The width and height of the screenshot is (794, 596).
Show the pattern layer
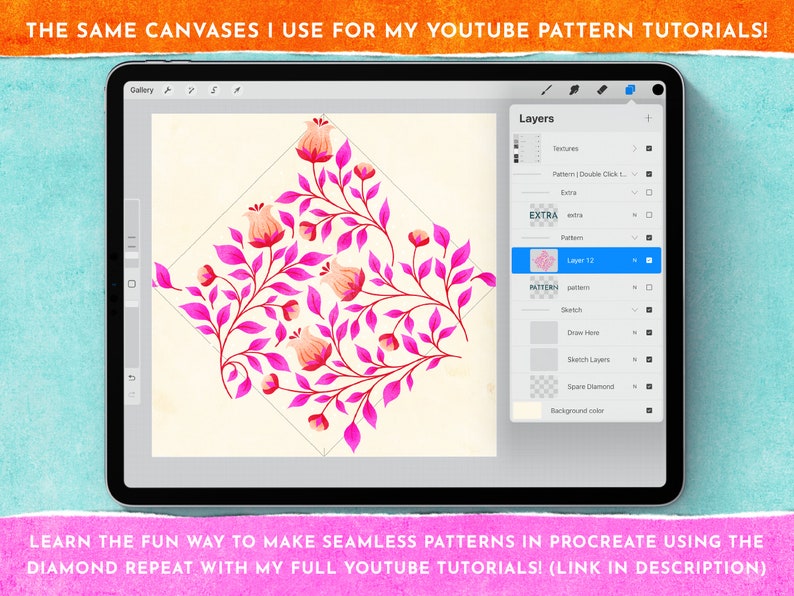pos(649,288)
